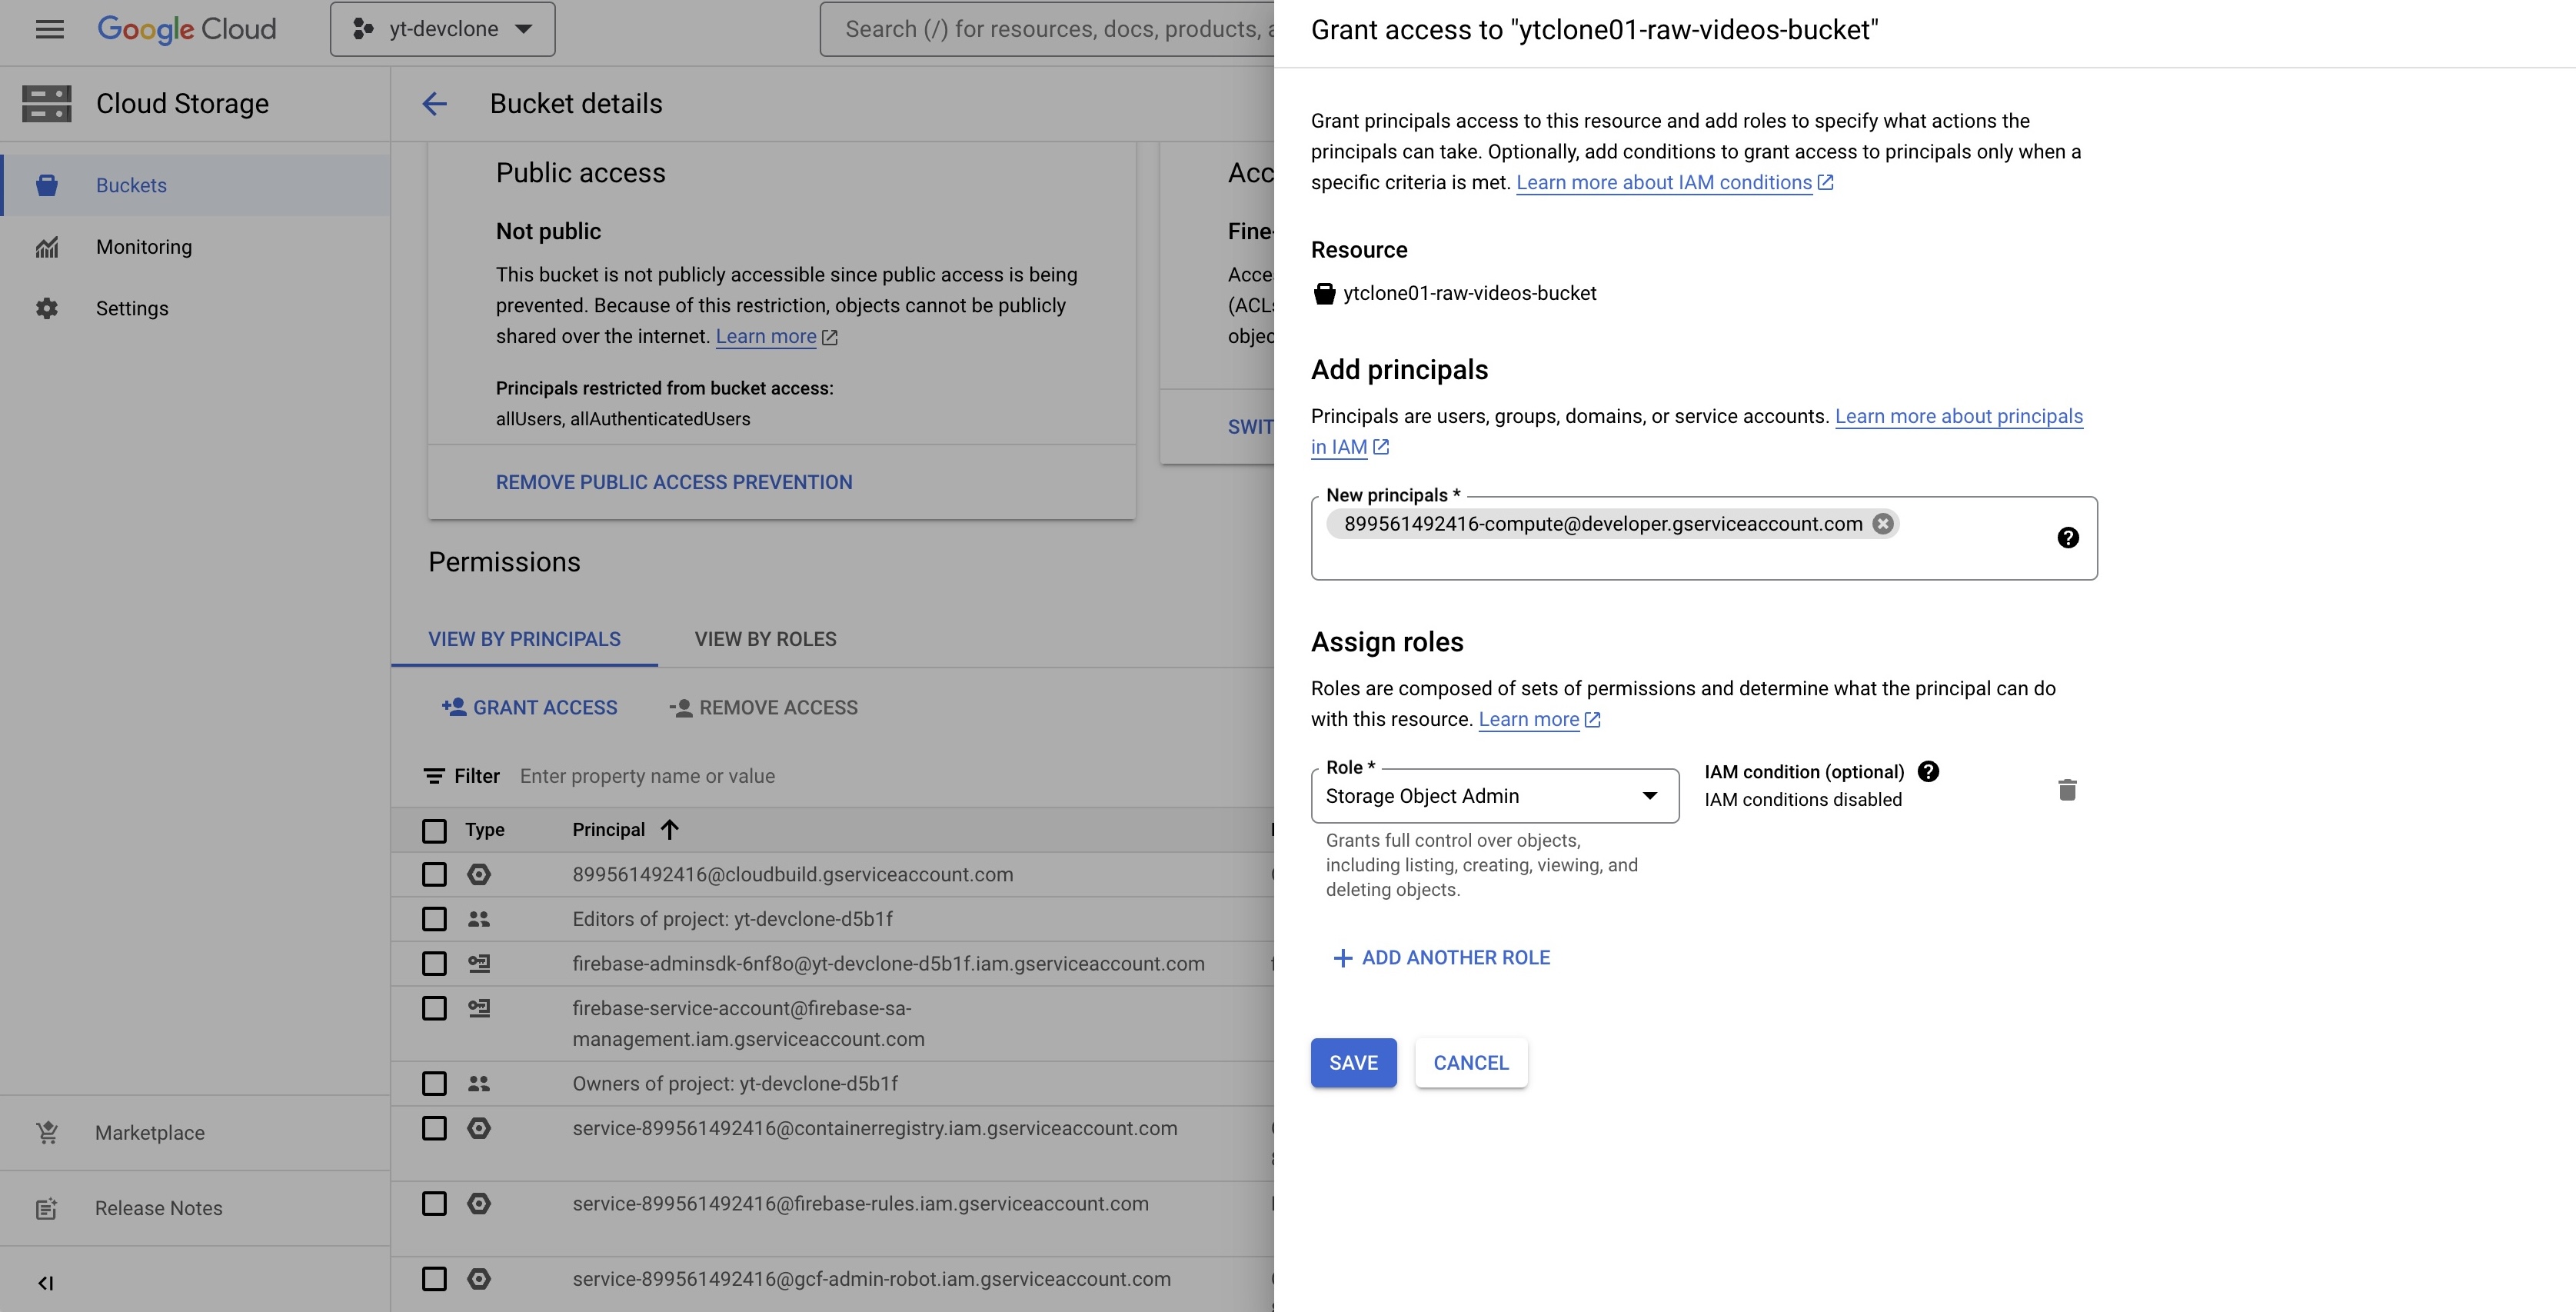The image size is (2576, 1312).
Task: Open Settings in the Cloud Storage sidebar
Action: [132, 308]
